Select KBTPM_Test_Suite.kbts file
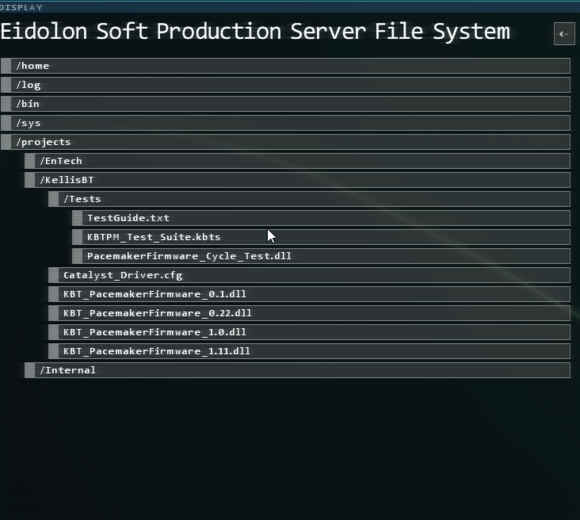The width and height of the screenshot is (580, 520). (x=321, y=237)
